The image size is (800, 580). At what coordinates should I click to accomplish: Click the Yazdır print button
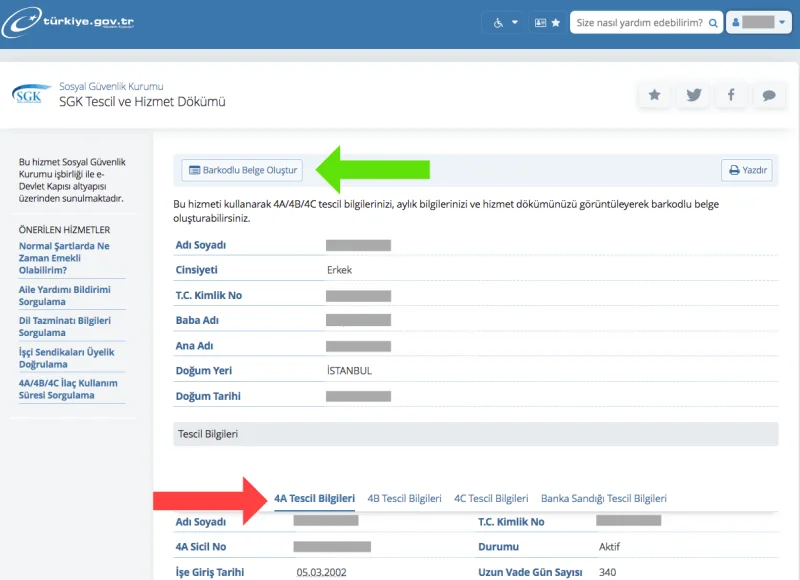[747, 170]
